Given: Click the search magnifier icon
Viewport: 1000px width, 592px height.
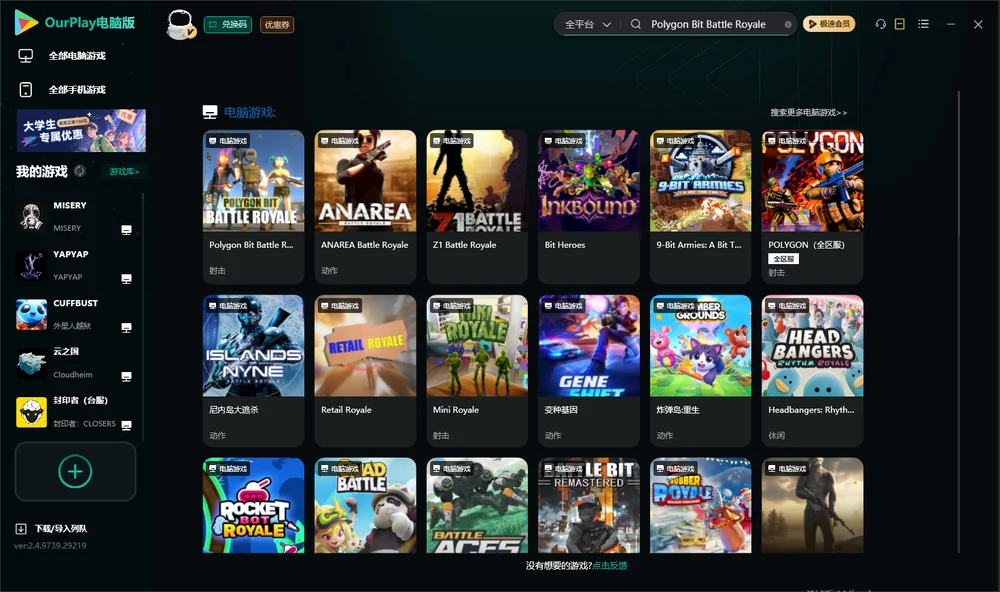Looking at the screenshot, I should [636, 24].
